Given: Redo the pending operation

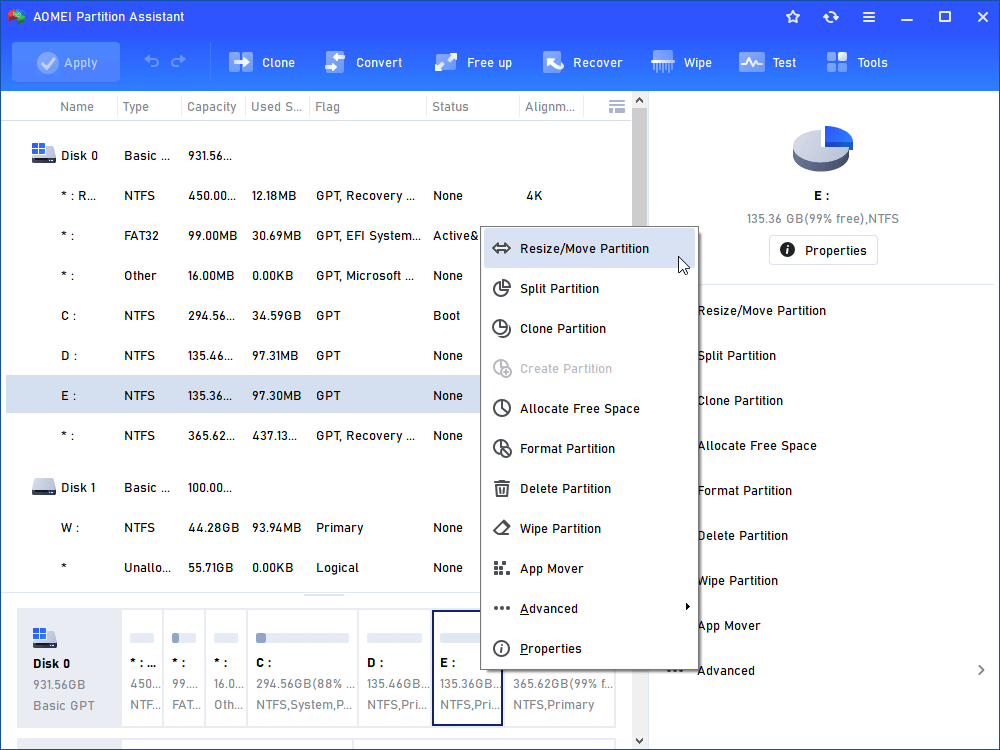Looking at the screenshot, I should click(x=179, y=61).
